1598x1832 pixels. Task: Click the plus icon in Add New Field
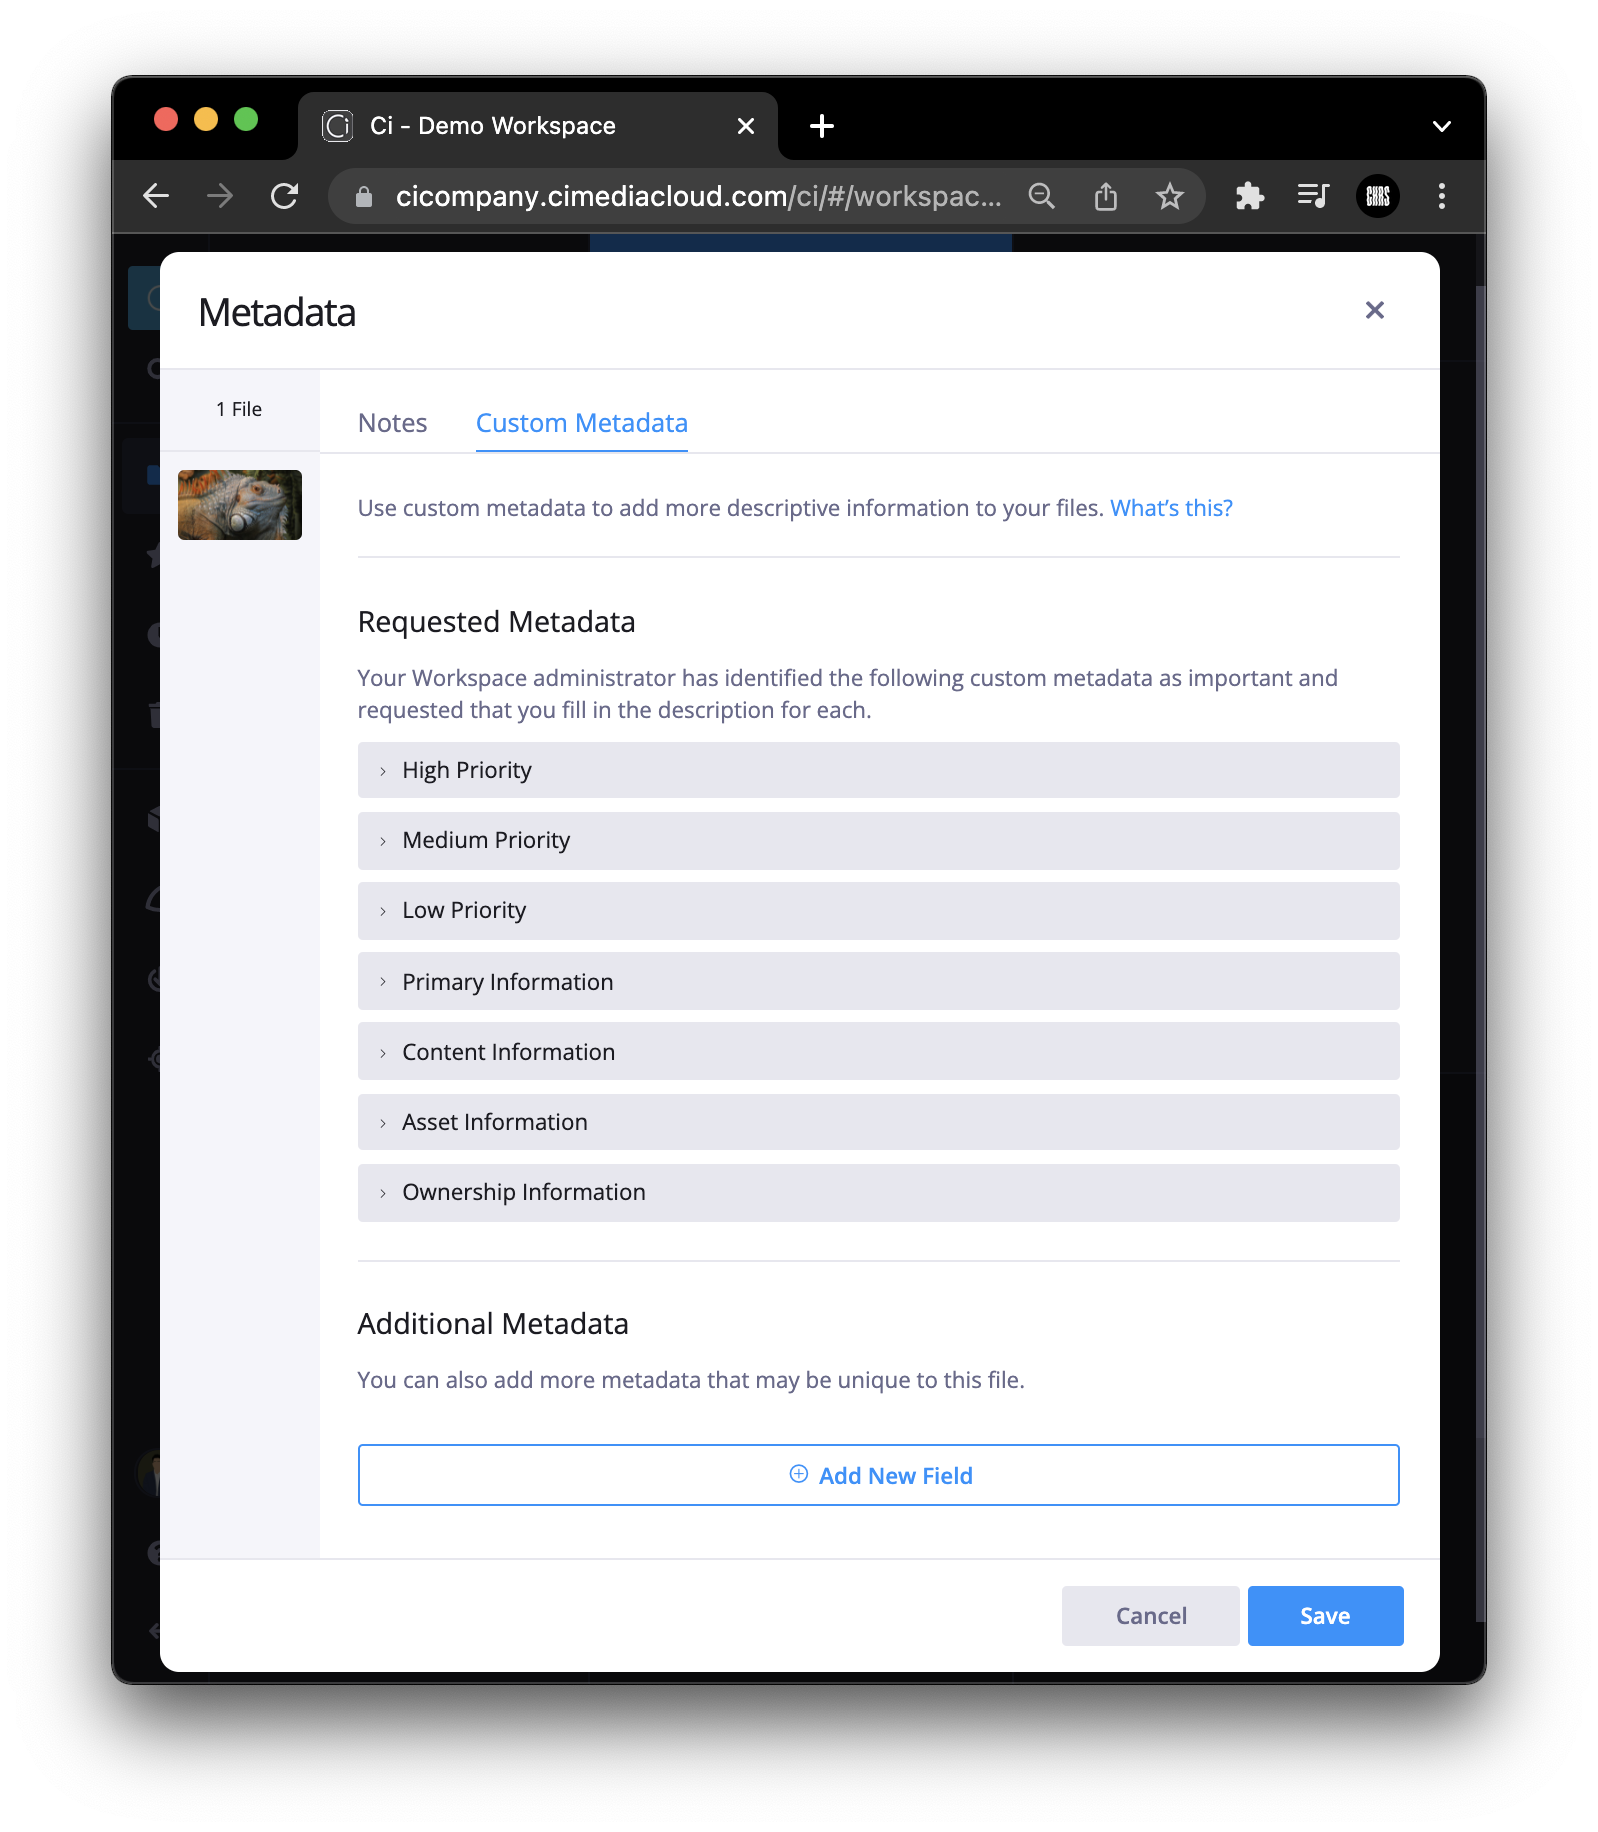[799, 1474]
